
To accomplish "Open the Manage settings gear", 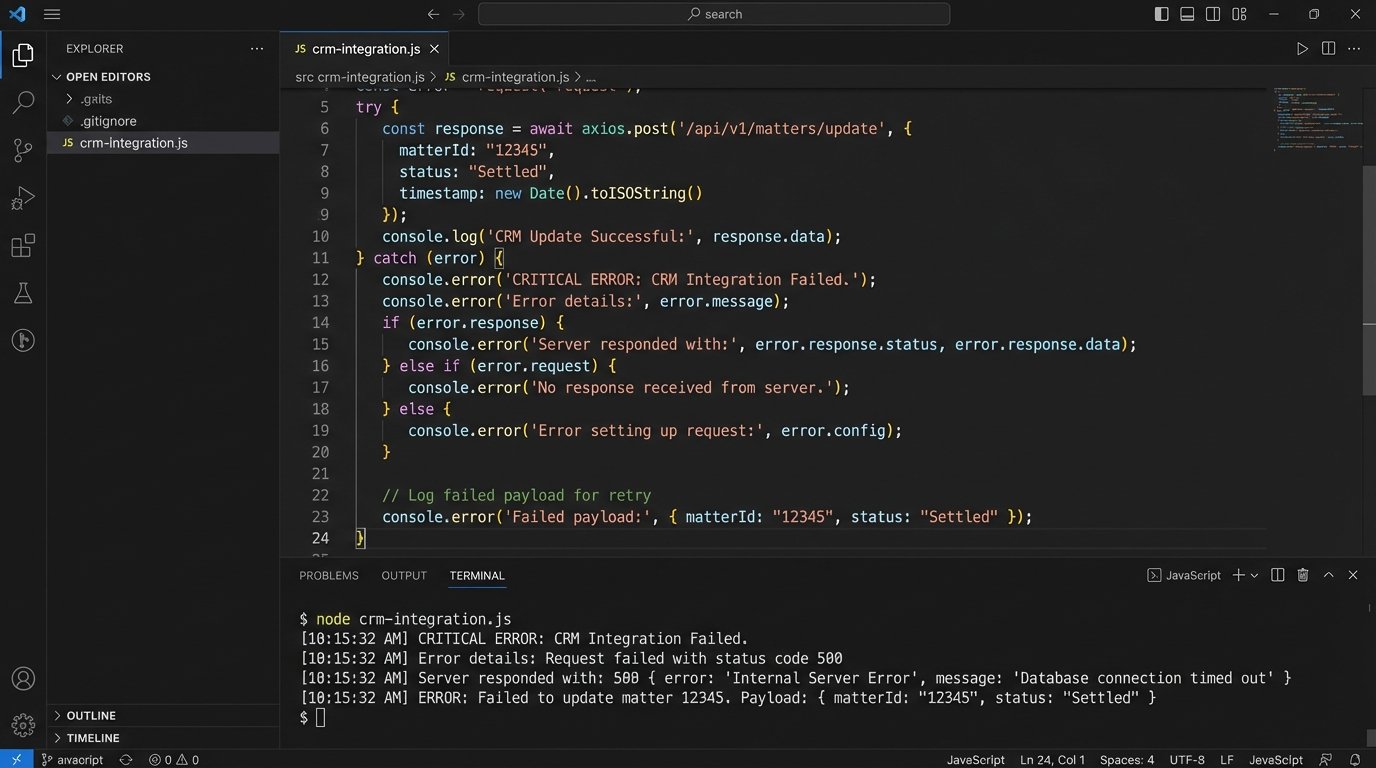I will (23, 725).
